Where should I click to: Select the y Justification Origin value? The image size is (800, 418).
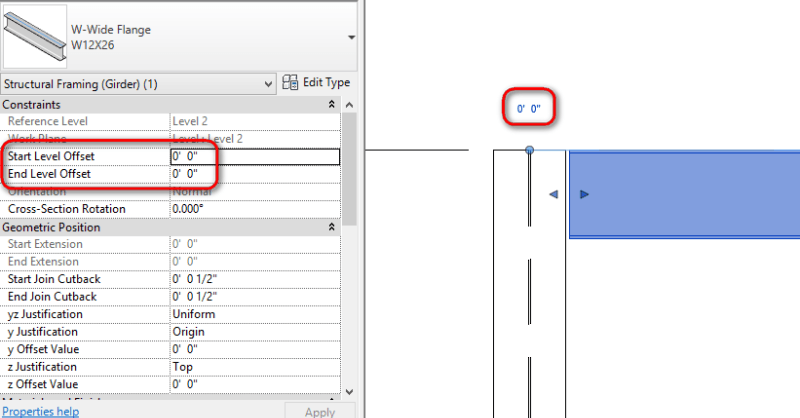254,332
